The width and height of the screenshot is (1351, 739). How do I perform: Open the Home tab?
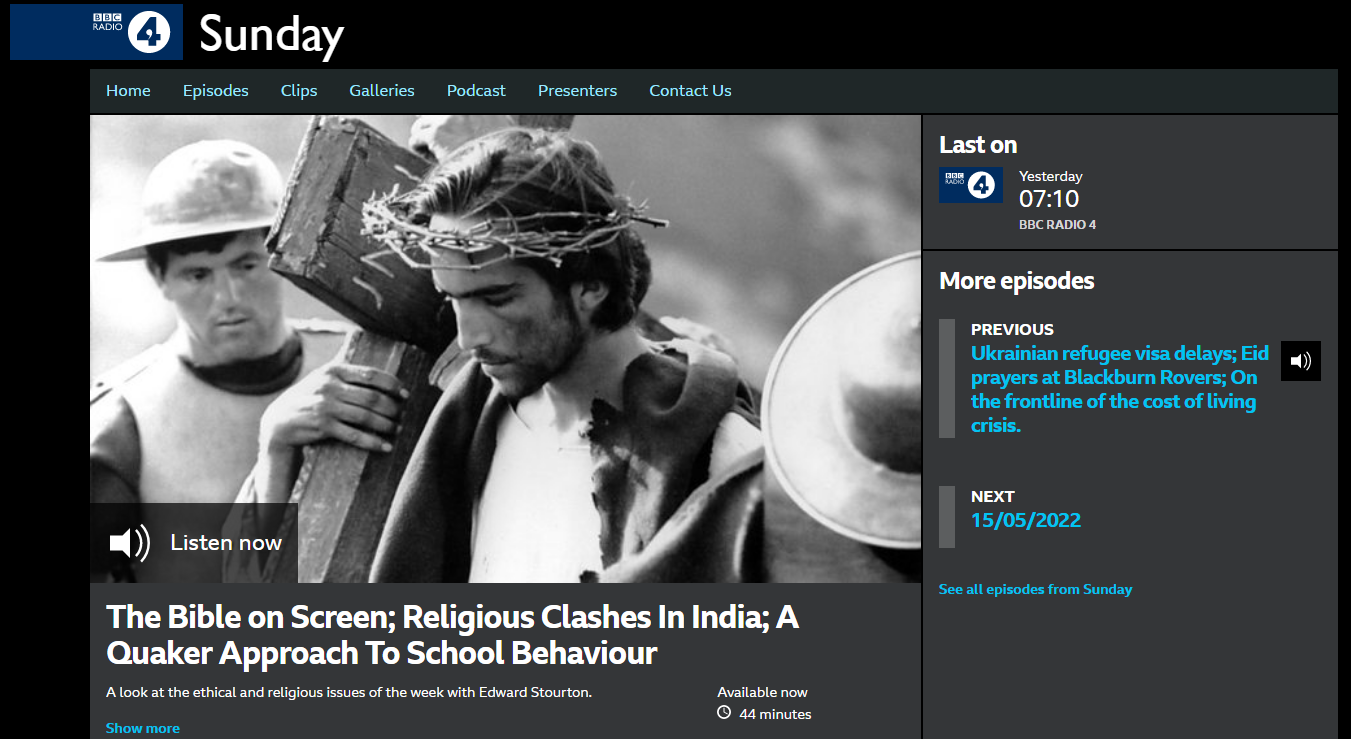tap(128, 91)
